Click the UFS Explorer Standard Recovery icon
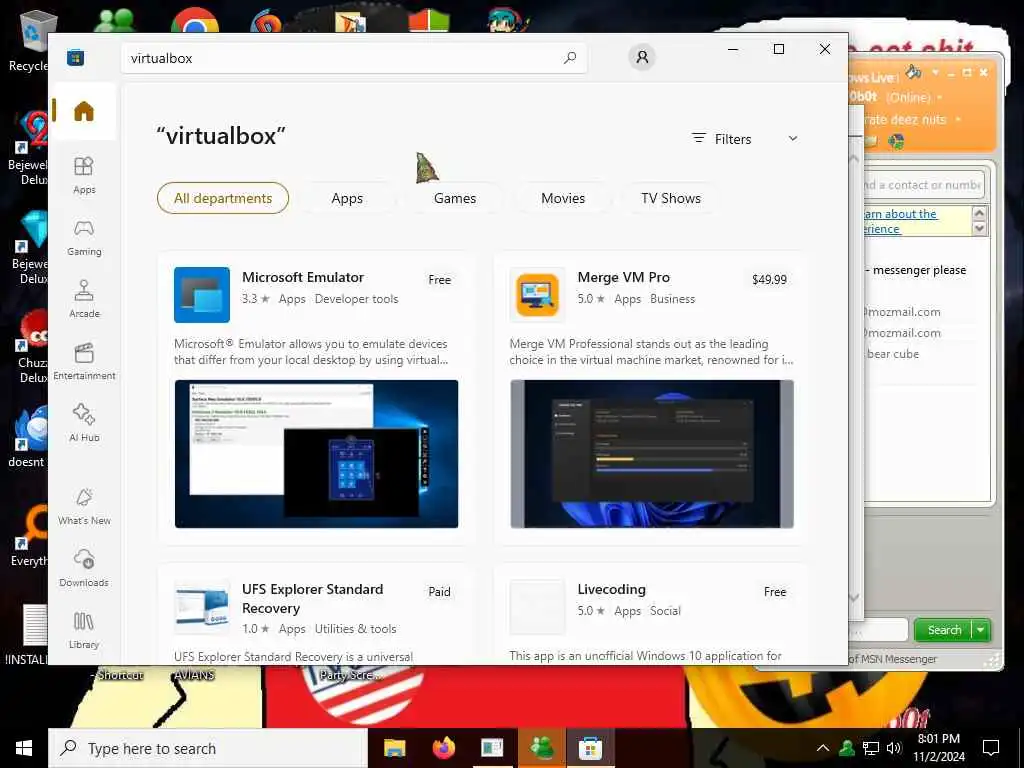The width and height of the screenshot is (1024, 768). point(202,606)
